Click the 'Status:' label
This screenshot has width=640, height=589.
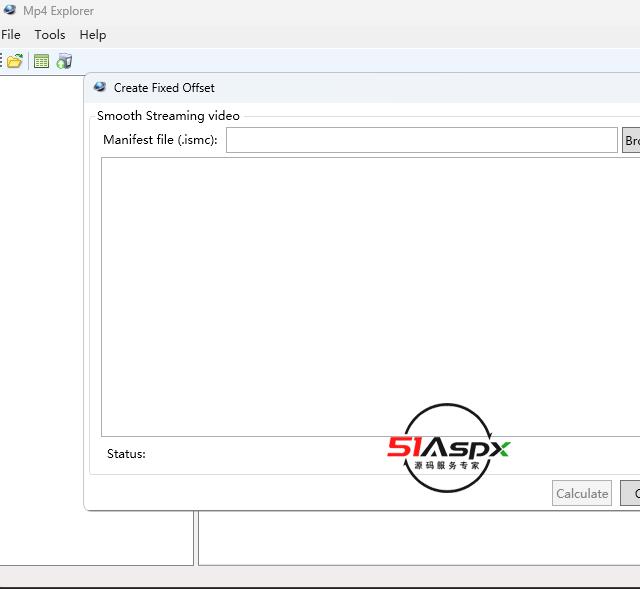pos(126,454)
